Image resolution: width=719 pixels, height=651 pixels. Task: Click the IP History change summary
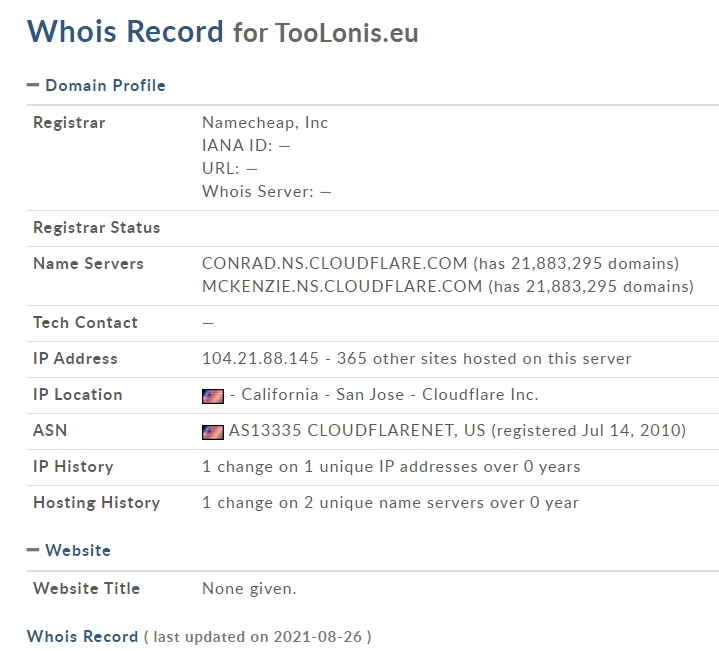coord(391,467)
